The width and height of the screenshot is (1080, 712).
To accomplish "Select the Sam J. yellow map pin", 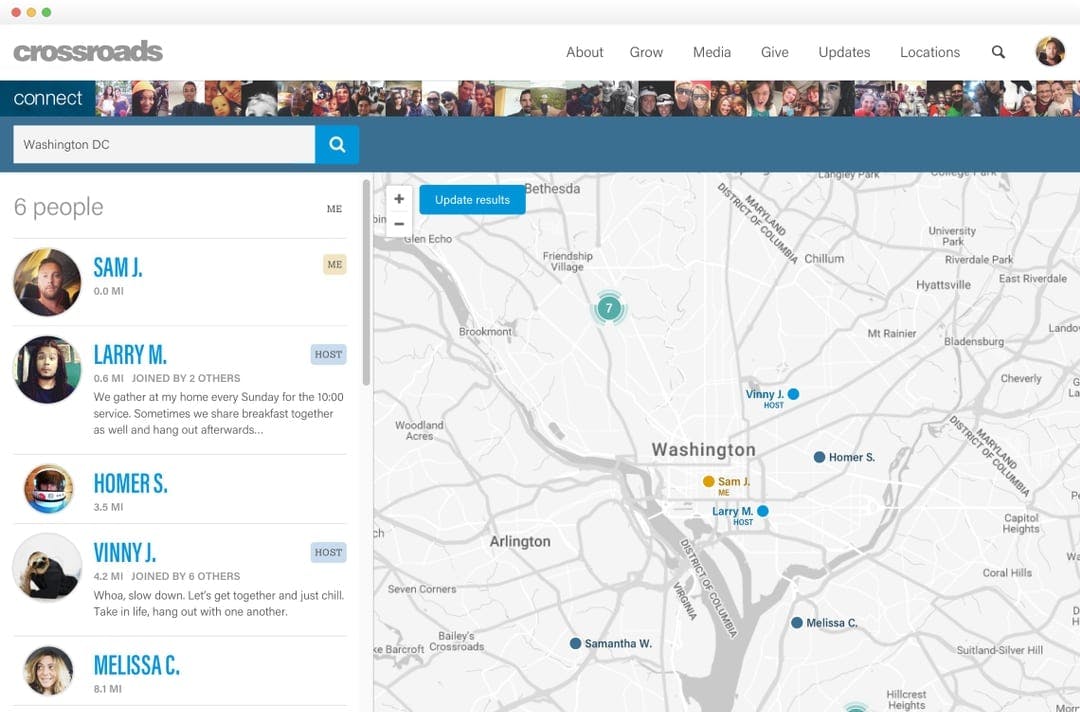I will click(x=708, y=481).
